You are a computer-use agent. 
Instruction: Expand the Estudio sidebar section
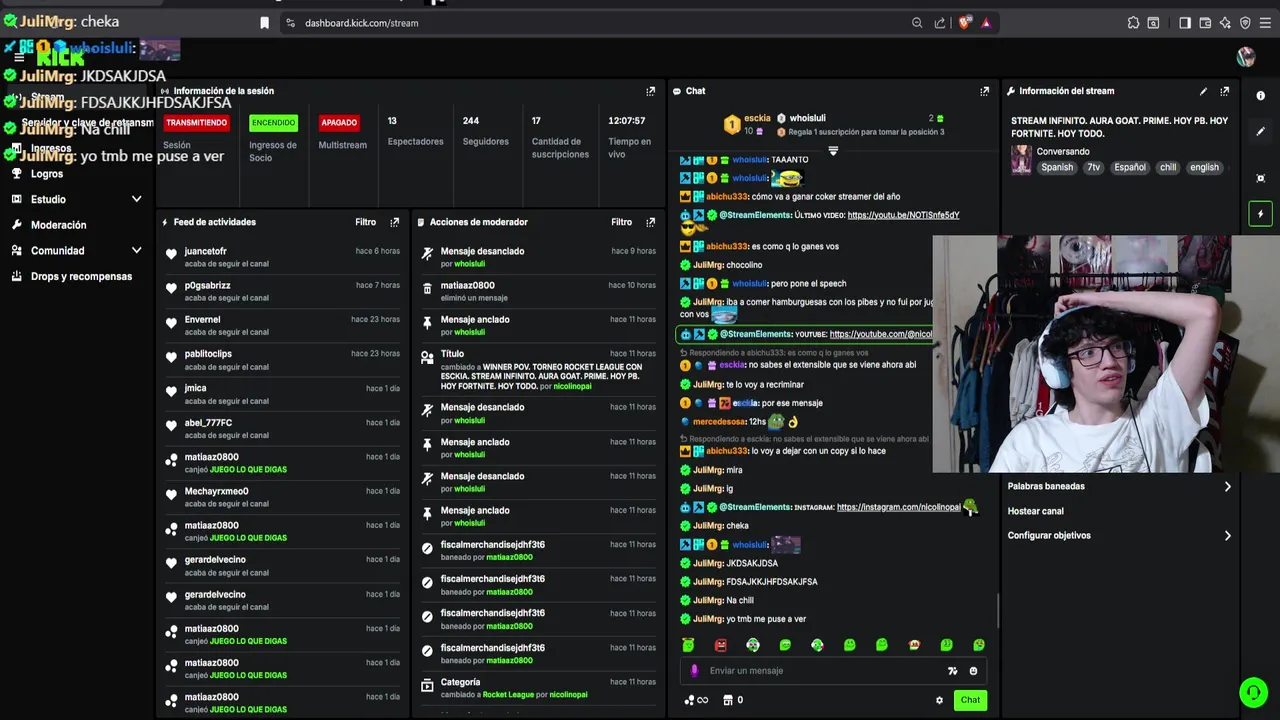tap(136, 199)
